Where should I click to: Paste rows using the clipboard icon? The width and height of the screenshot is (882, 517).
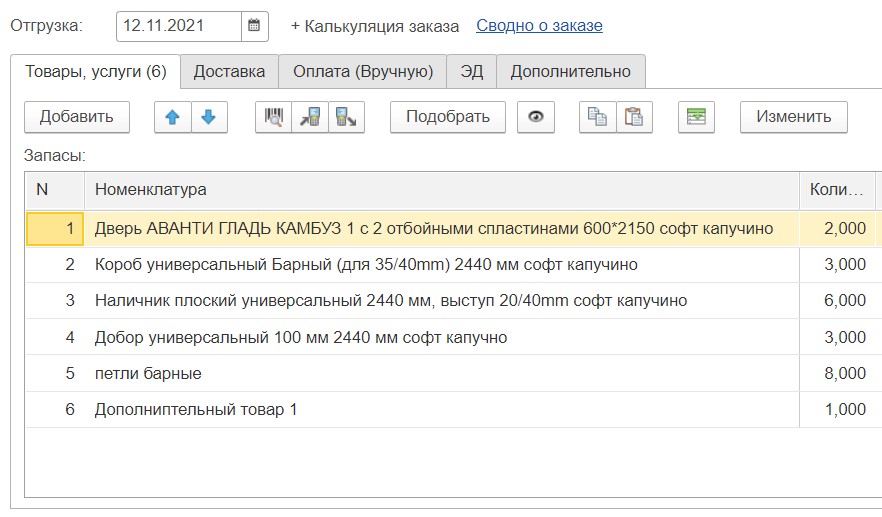click(x=633, y=117)
